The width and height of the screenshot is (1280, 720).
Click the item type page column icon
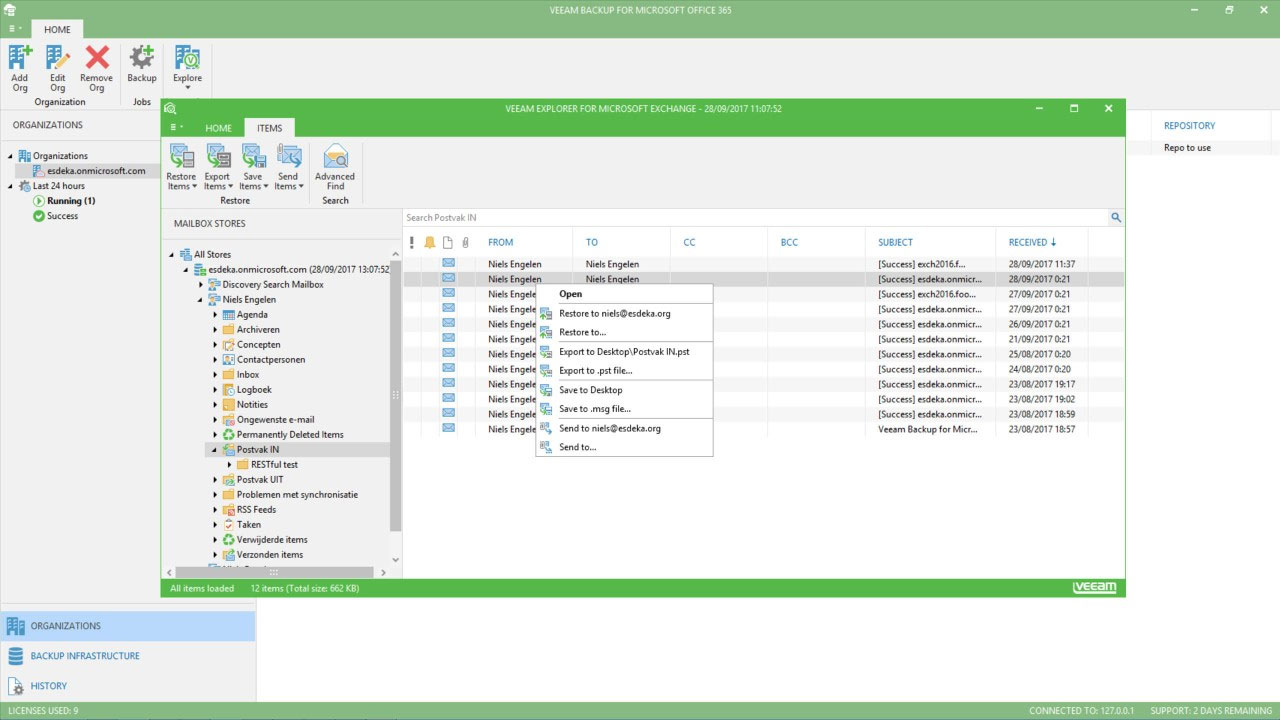[x=448, y=242]
